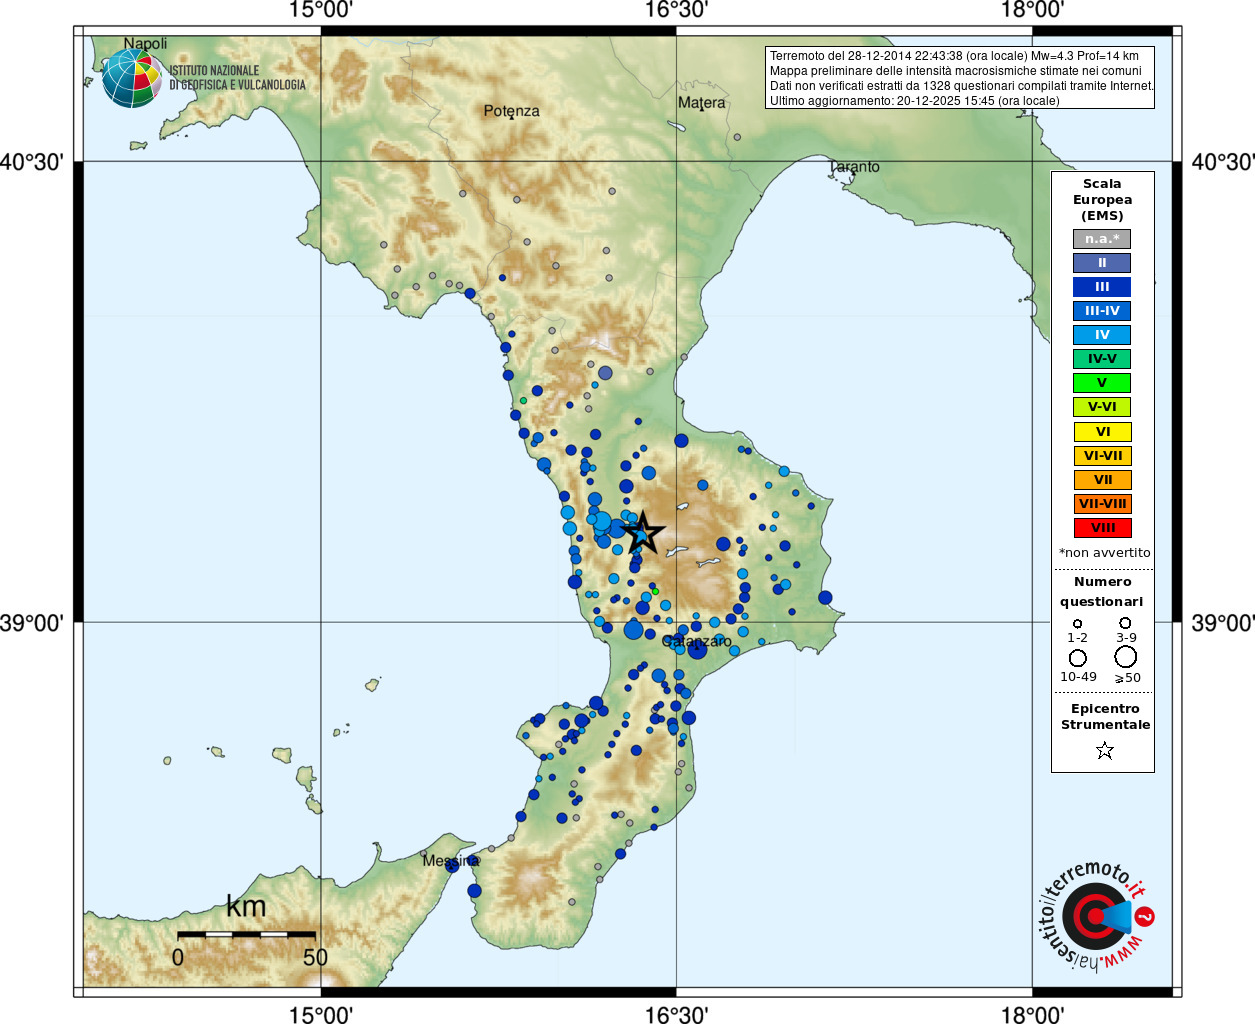
Task: Click the 'Istituto Nazionale di Geofisica e Vulcanologia' text
Action: [x=237, y=78]
